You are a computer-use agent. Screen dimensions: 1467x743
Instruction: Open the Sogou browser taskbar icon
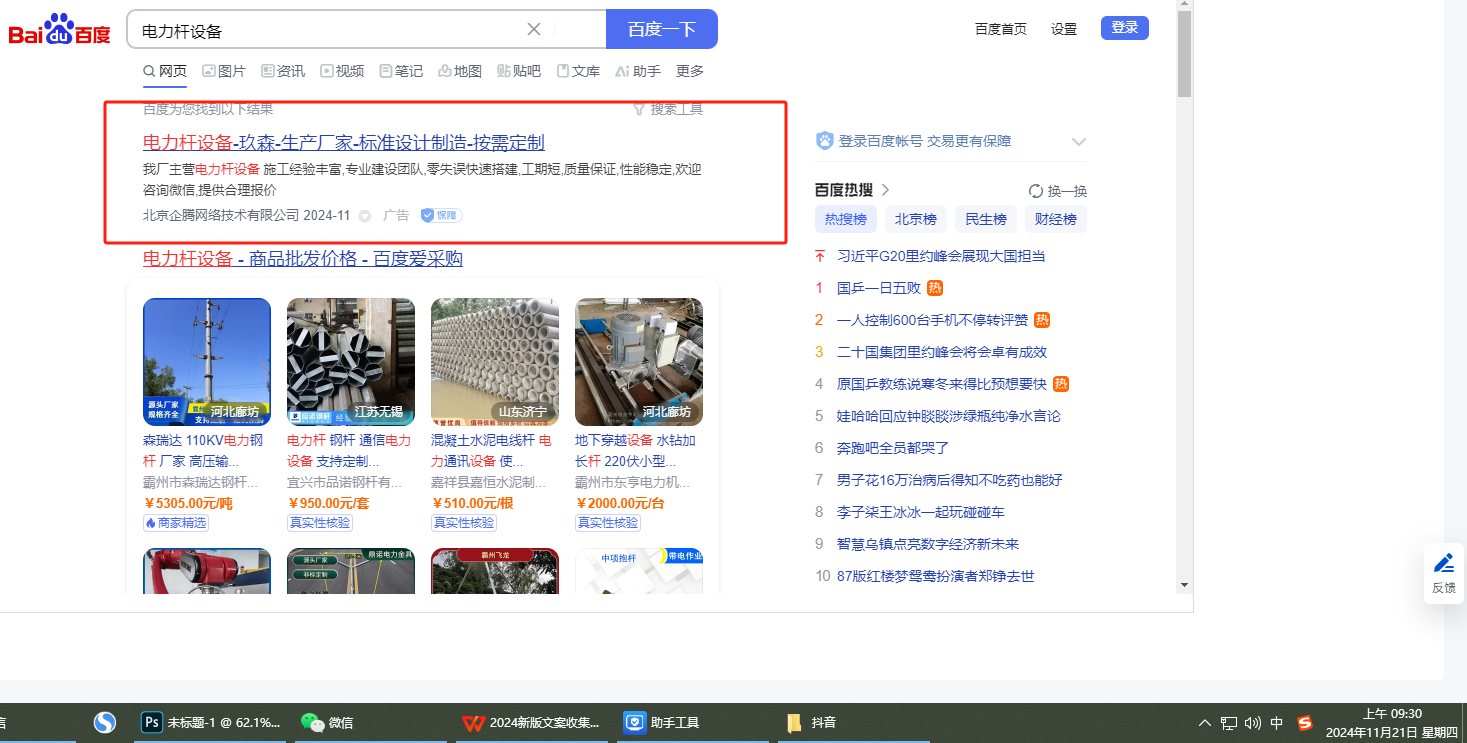click(105, 722)
